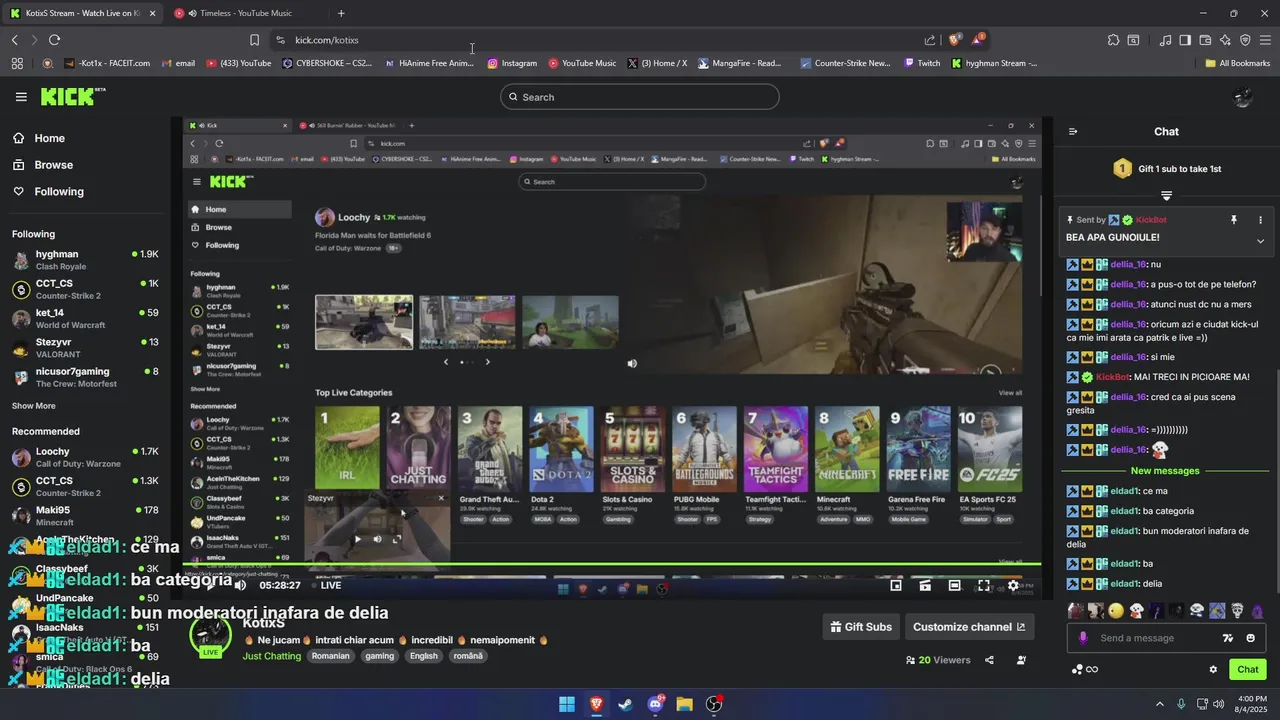Expand the pinned message chevron
The image size is (1280, 720).
pyautogui.click(x=1260, y=241)
